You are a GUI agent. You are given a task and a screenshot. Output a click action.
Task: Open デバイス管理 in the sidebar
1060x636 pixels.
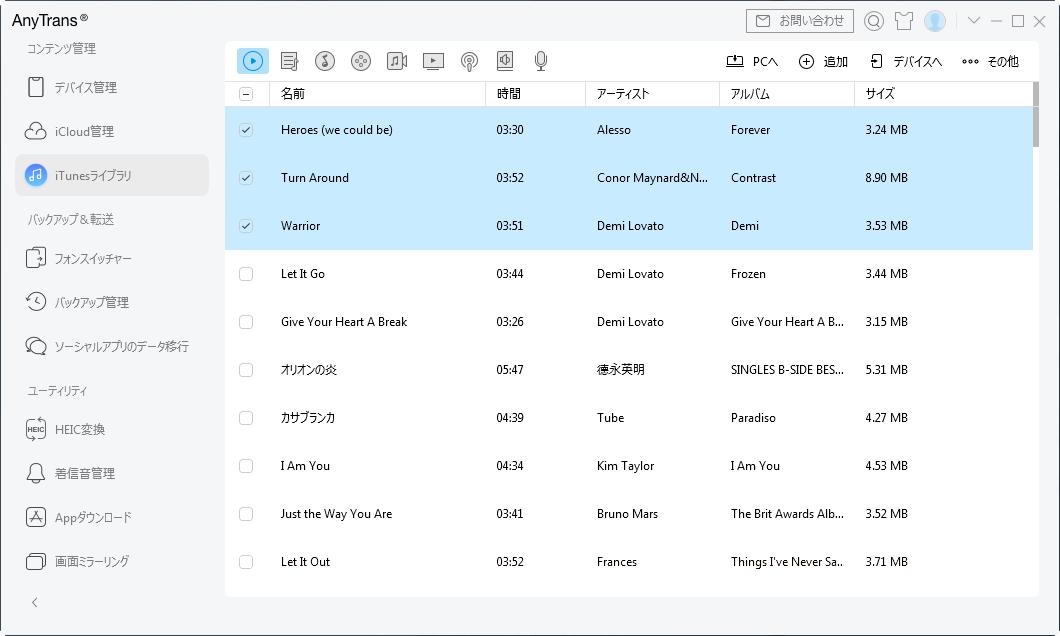[112, 87]
